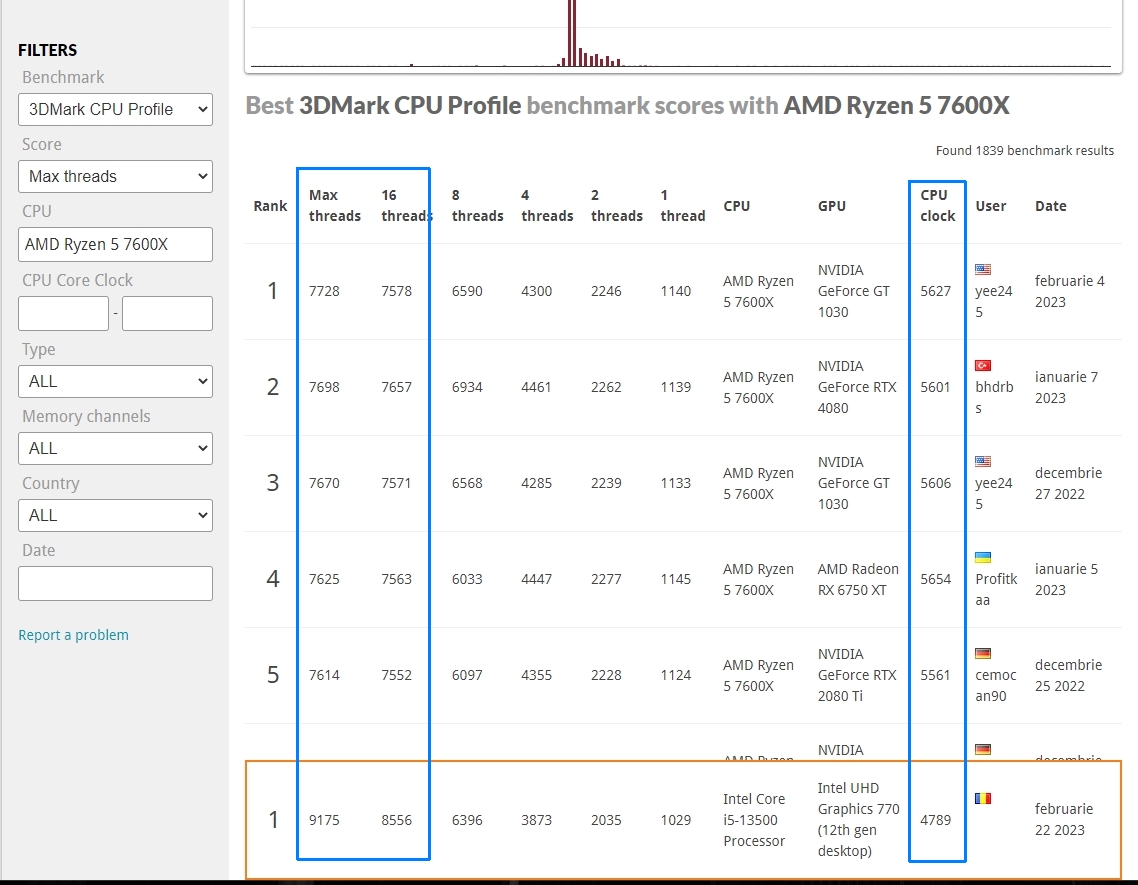Viewport: 1138px width, 885px height.
Task: Select the 4 threads column header
Action: click(547, 205)
